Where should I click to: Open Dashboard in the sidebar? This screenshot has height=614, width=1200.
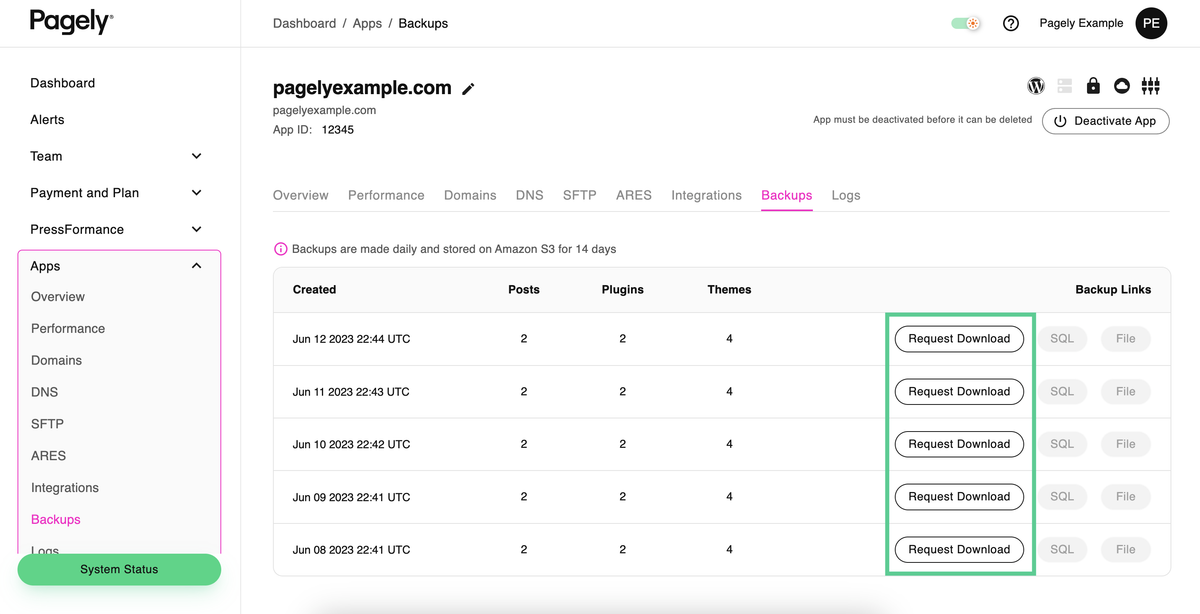coord(63,83)
